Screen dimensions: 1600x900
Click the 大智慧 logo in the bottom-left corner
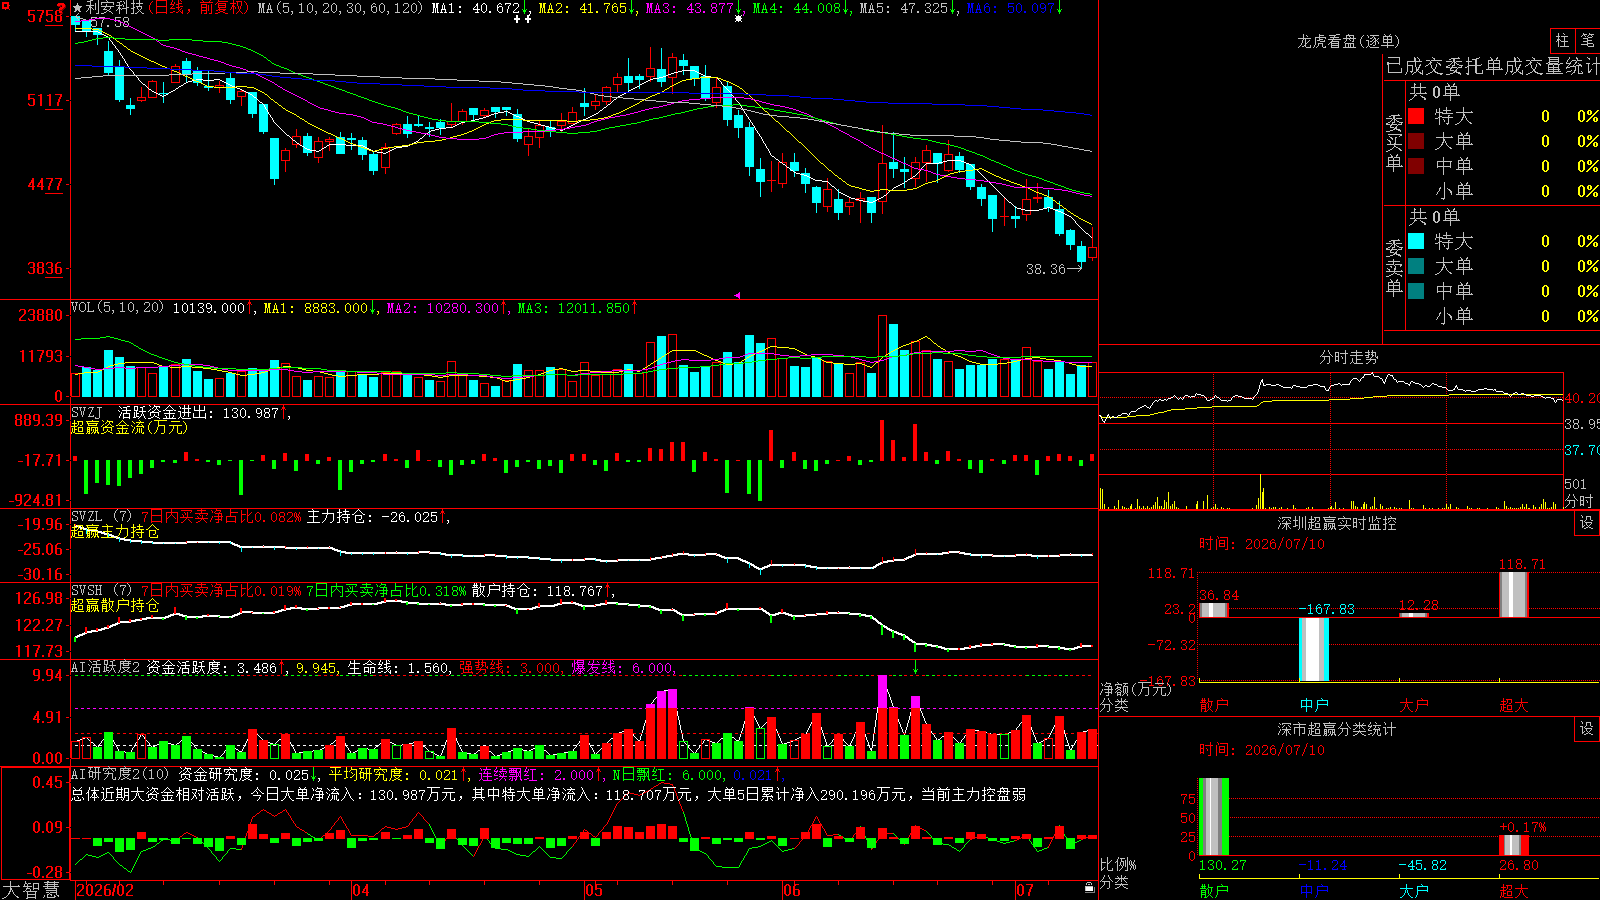click(31, 890)
